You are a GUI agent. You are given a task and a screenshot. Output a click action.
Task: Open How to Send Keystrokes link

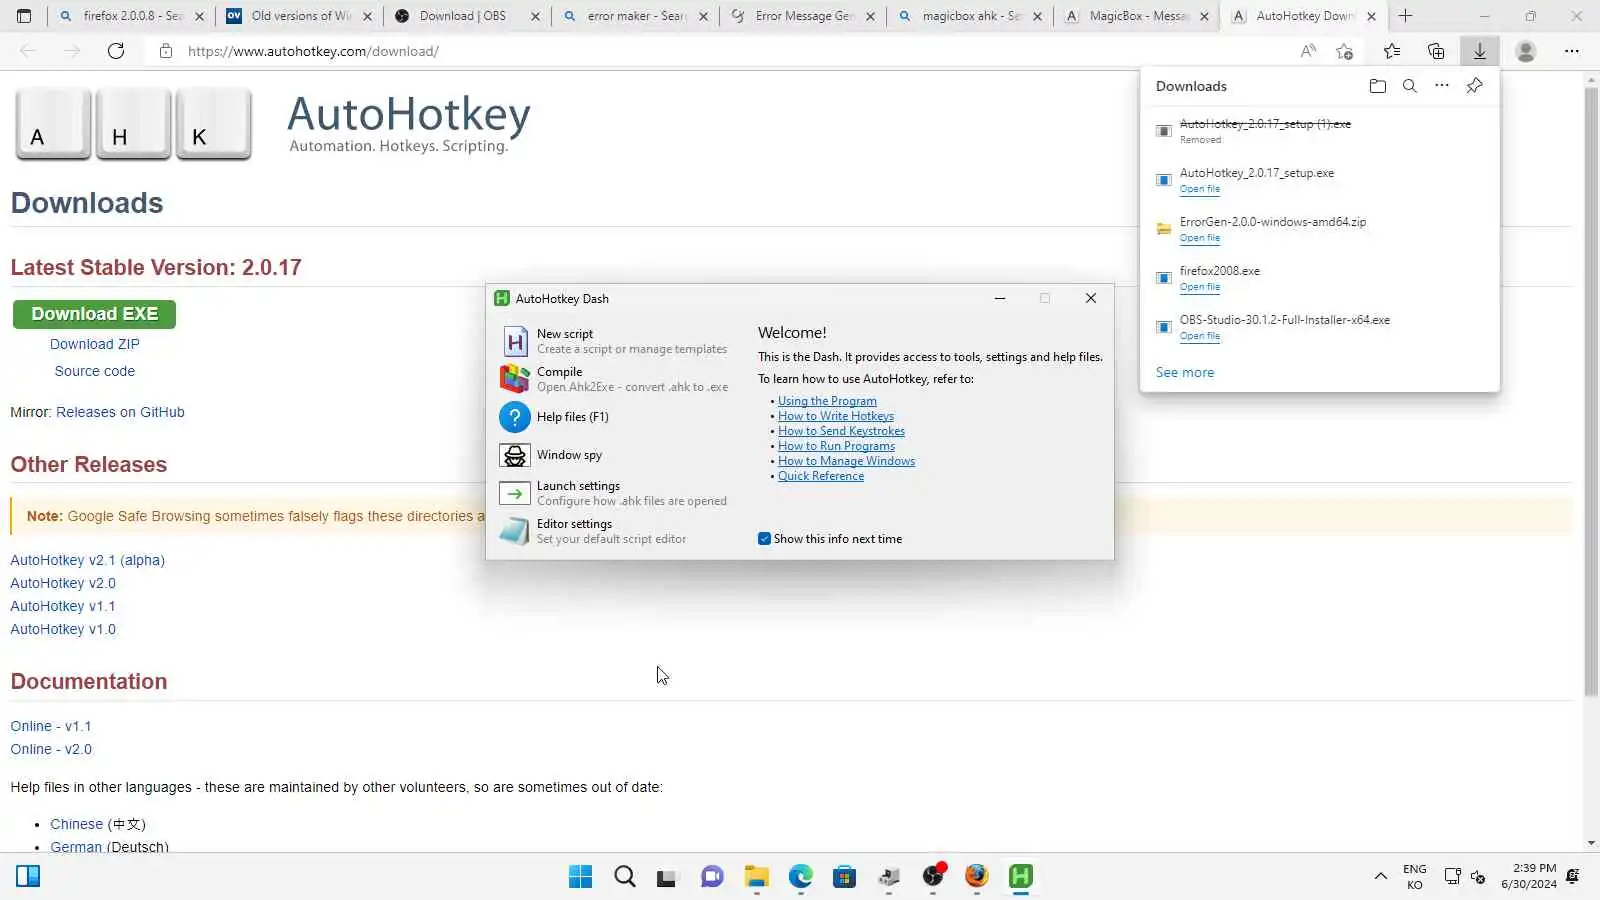pos(841,431)
